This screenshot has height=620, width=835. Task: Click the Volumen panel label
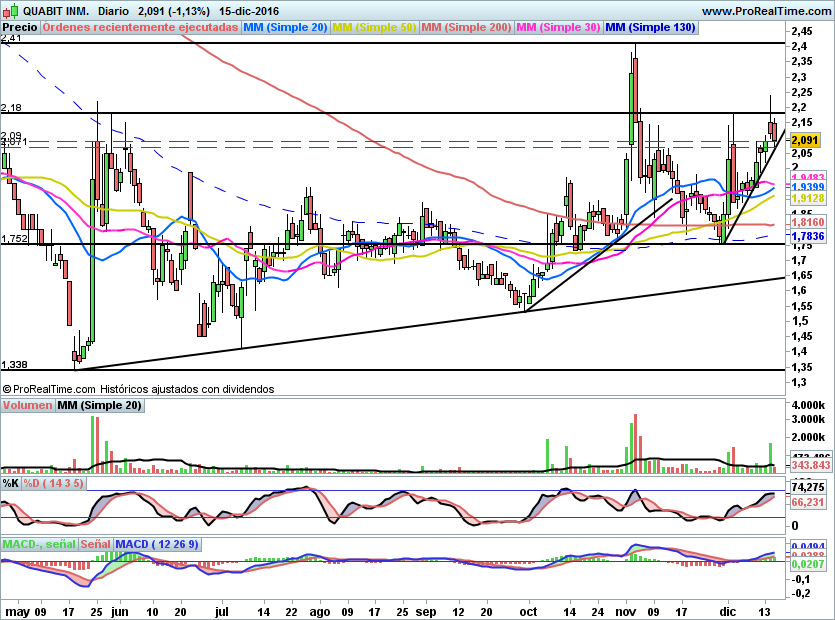coord(27,405)
